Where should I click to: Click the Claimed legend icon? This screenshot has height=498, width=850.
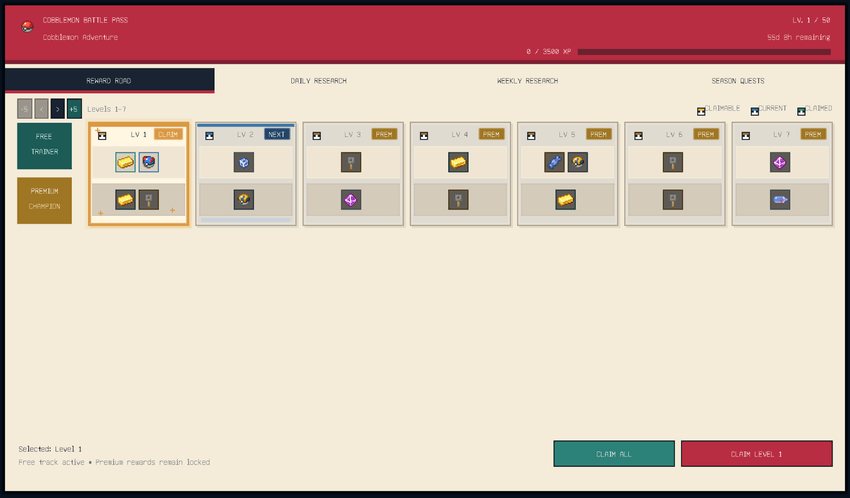coord(801,111)
